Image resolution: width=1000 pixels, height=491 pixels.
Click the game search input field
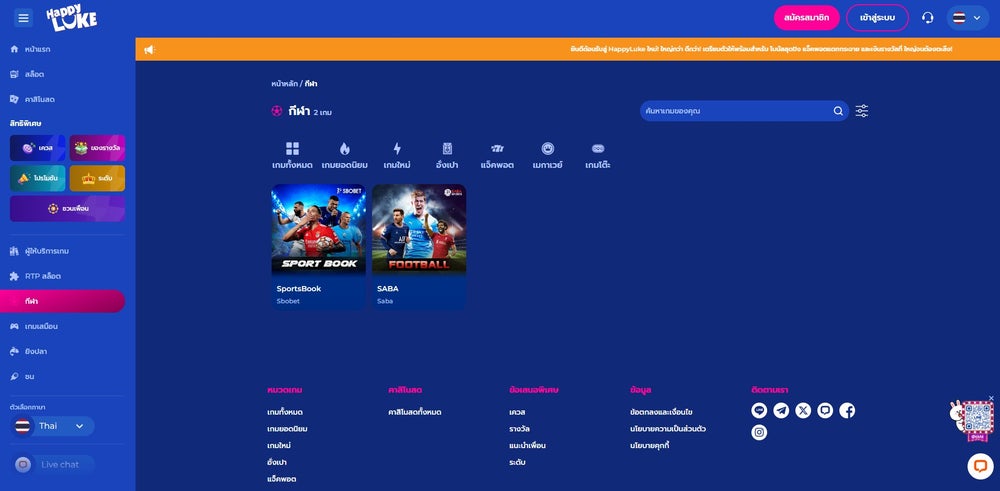(735, 111)
